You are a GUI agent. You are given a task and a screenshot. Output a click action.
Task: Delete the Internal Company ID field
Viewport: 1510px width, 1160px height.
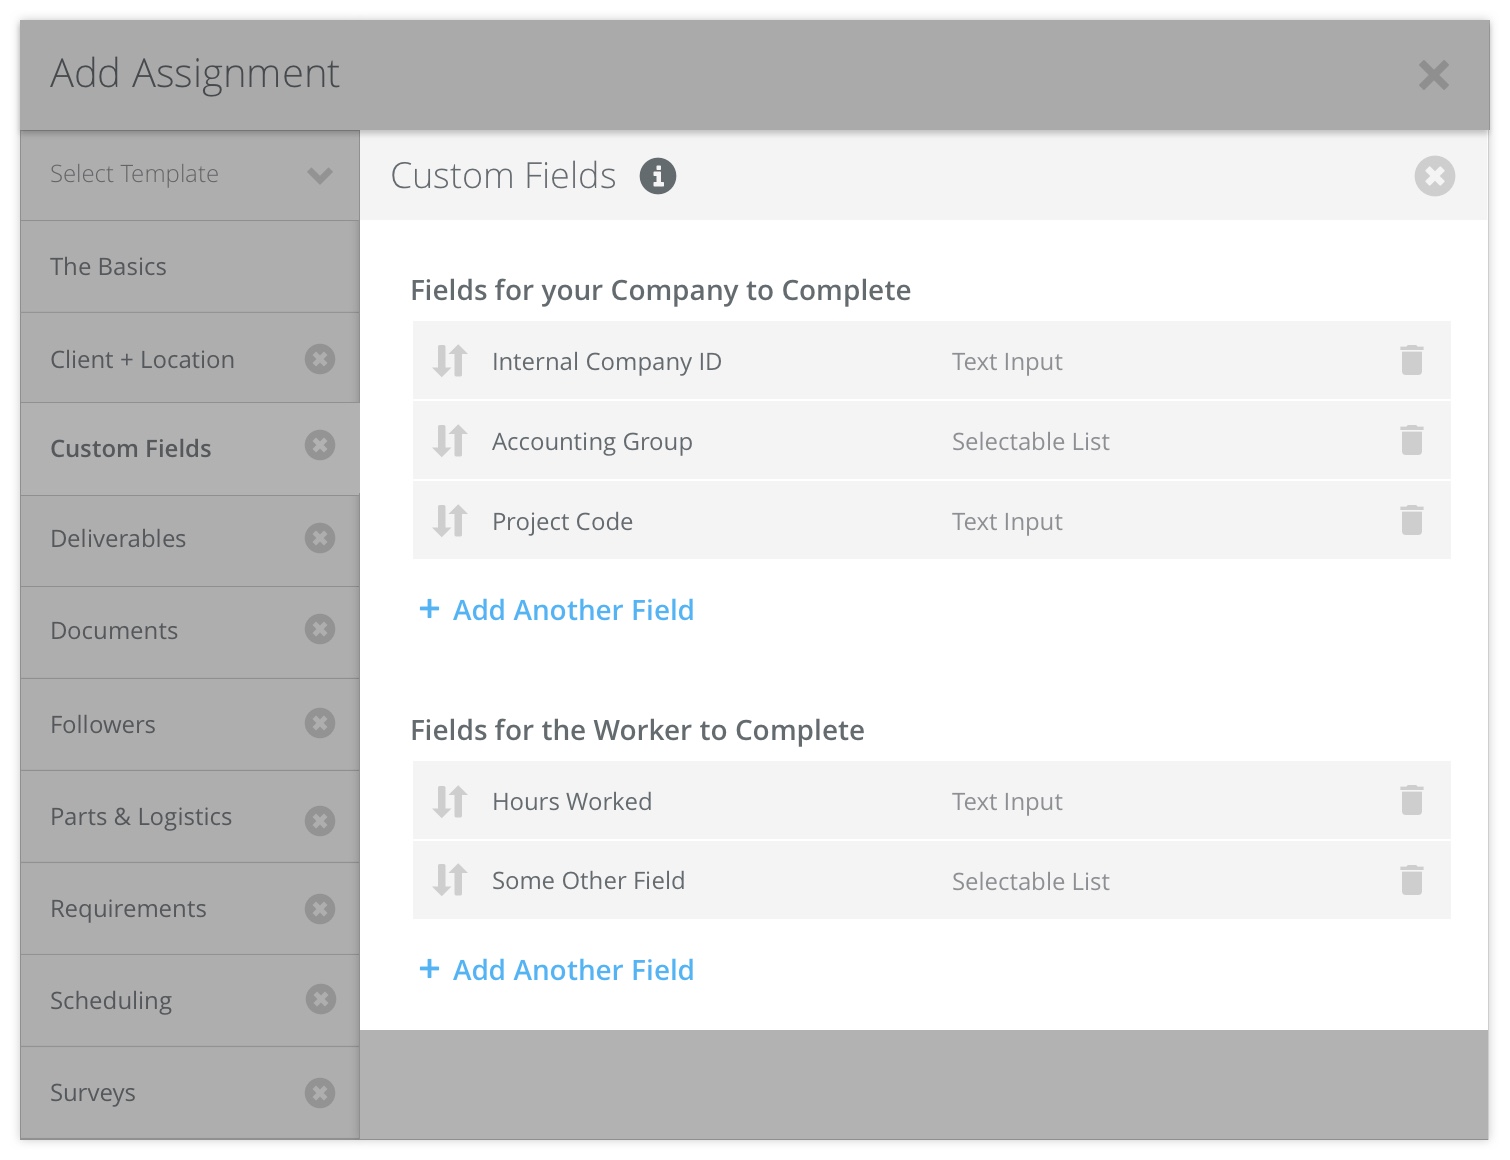tap(1411, 360)
